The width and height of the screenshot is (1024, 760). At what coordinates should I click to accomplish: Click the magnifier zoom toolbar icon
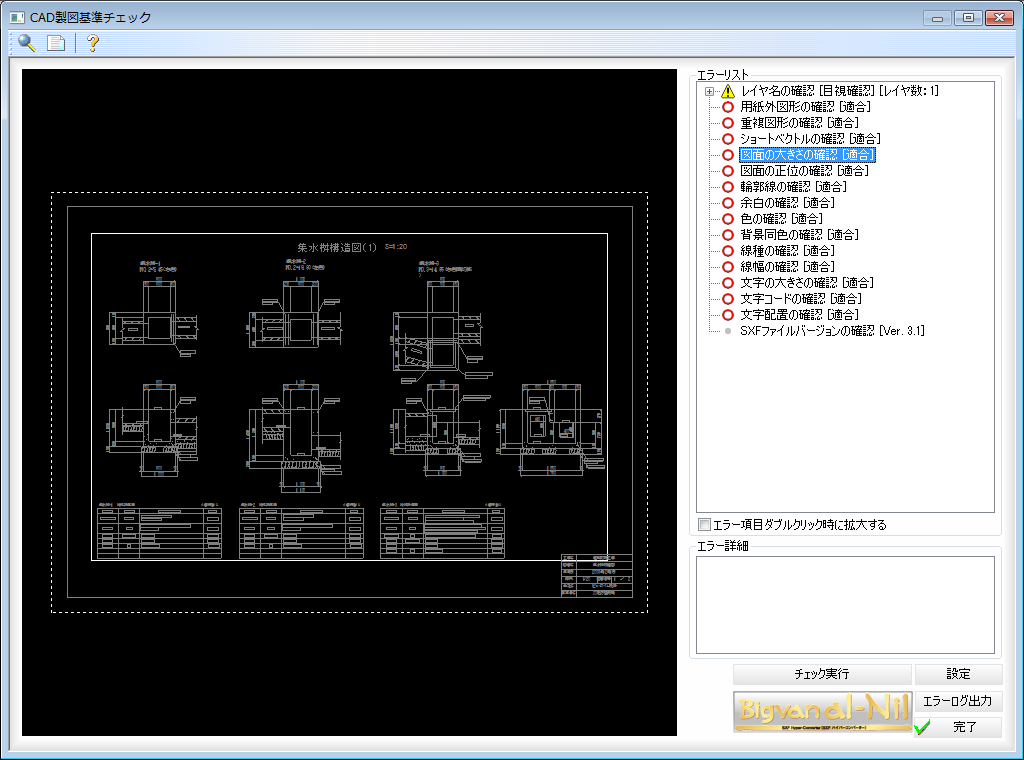[27, 43]
